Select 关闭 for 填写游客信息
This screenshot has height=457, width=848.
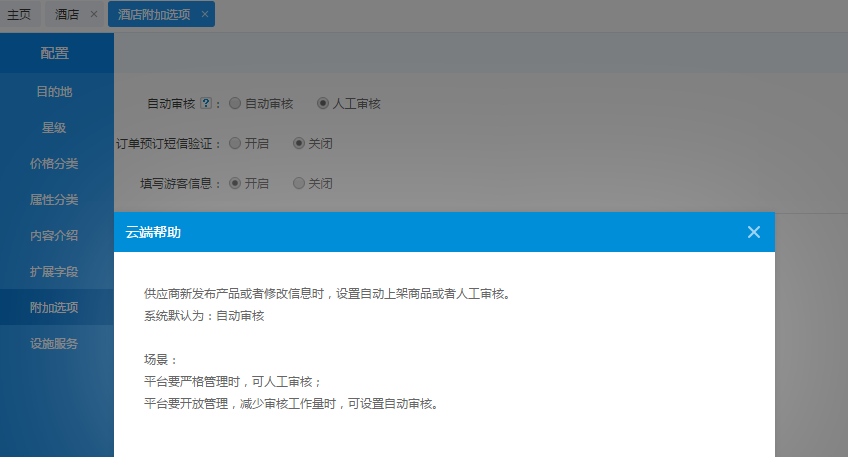[299, 183]
